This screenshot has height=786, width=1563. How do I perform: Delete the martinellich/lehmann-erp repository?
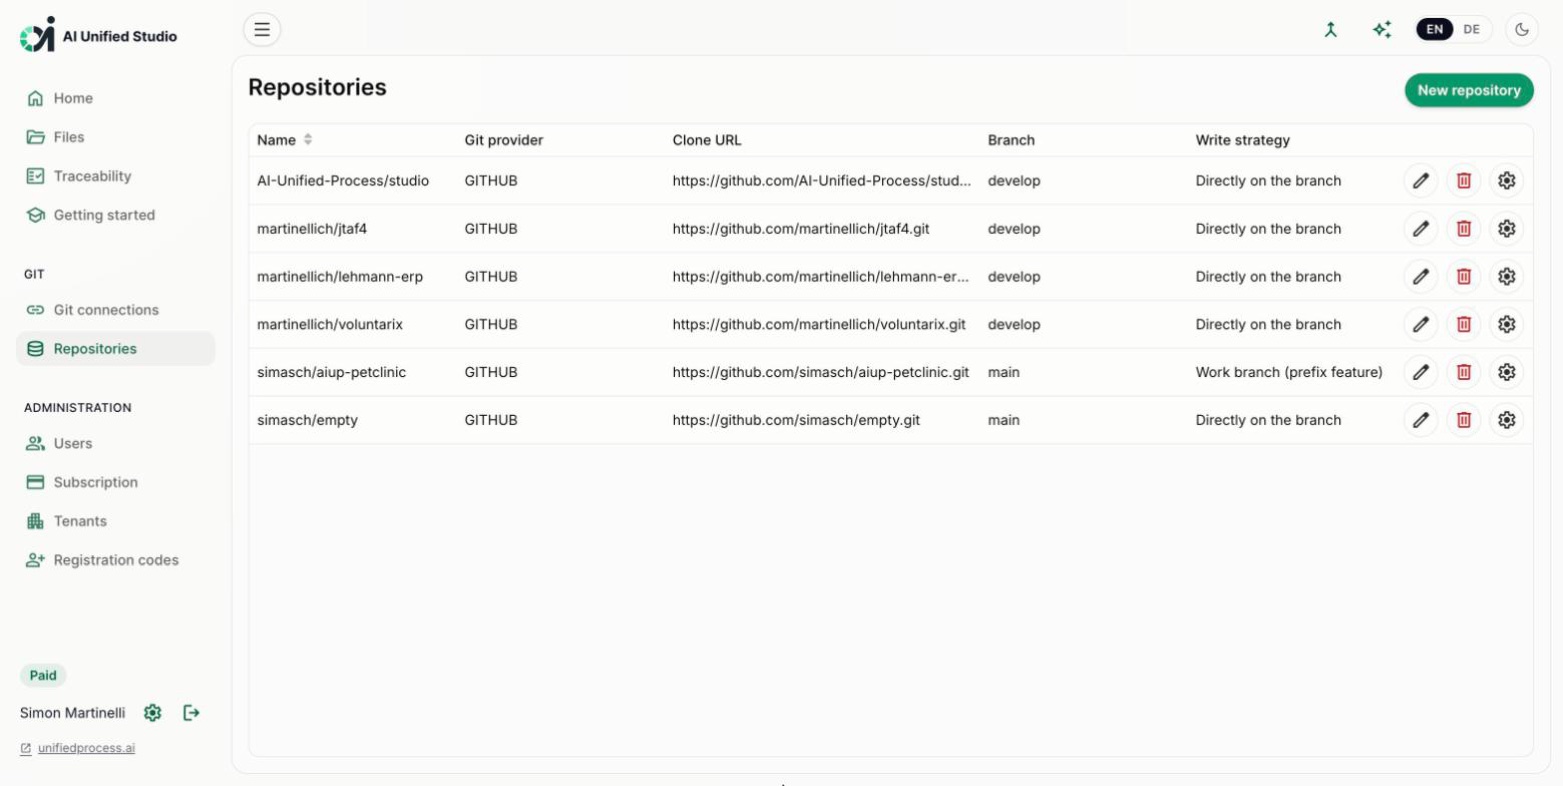click(1464, 277)
